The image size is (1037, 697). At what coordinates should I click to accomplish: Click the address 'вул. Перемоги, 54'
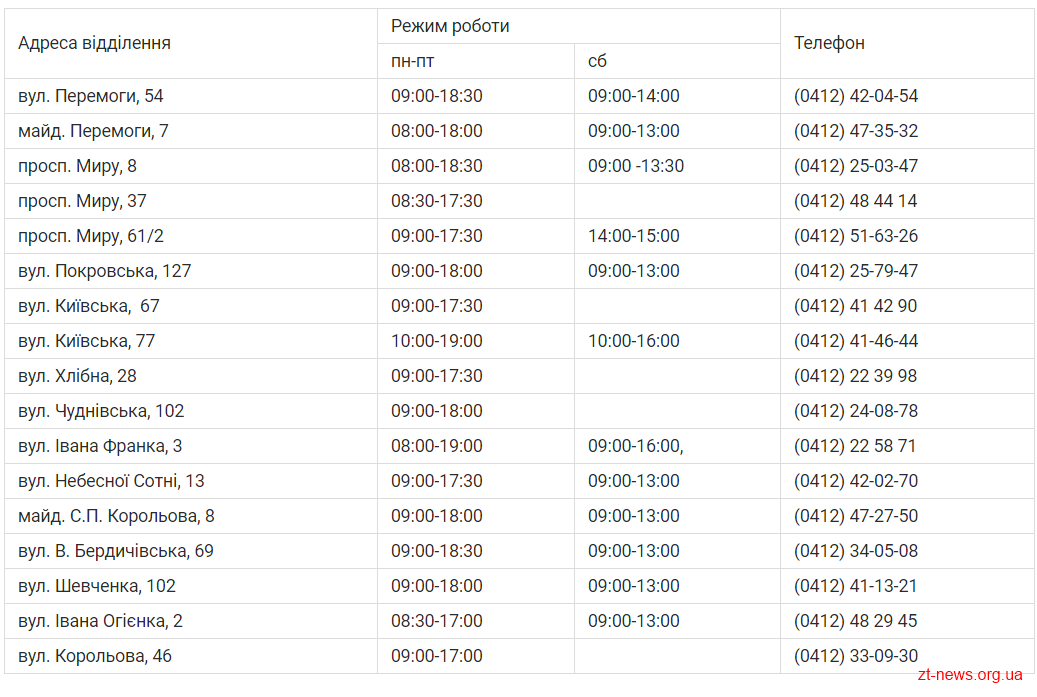pos(91,97)
